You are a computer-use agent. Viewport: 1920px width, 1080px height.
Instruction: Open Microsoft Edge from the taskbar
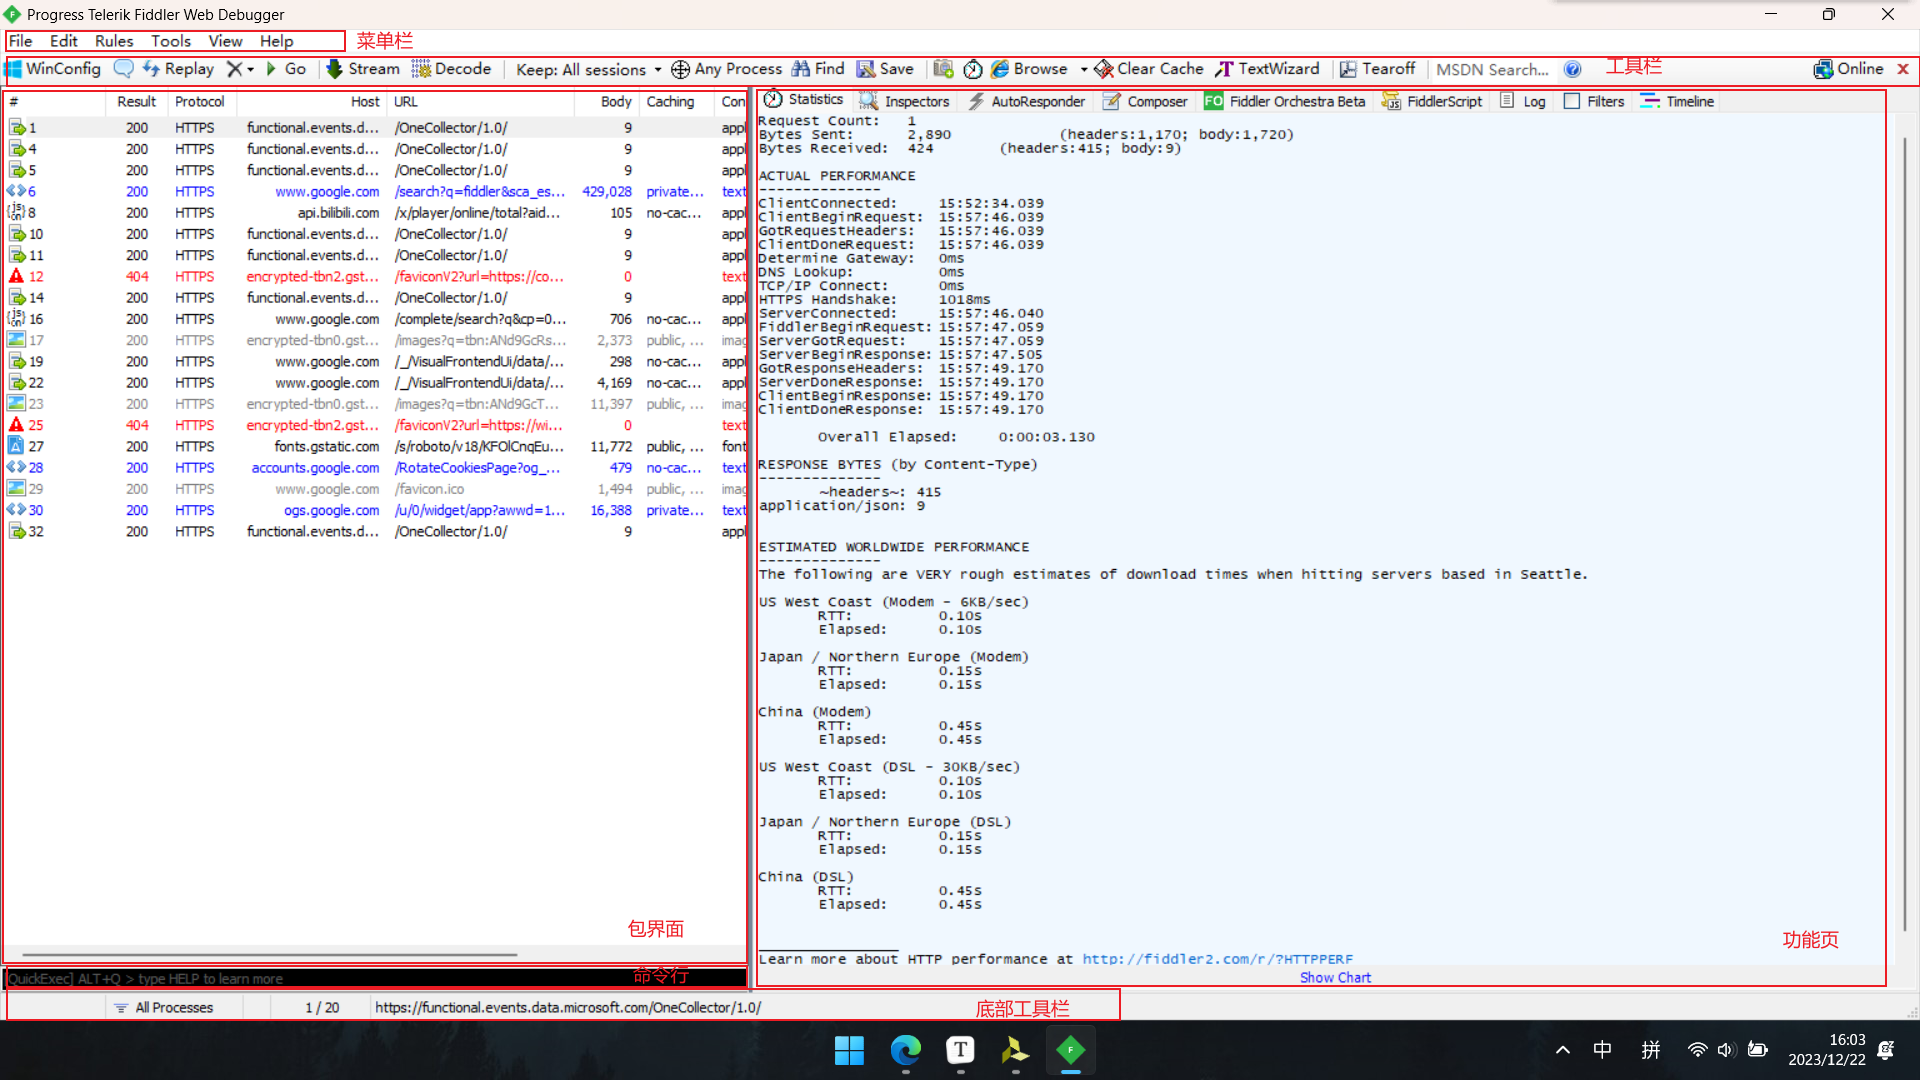[906, 1051]
